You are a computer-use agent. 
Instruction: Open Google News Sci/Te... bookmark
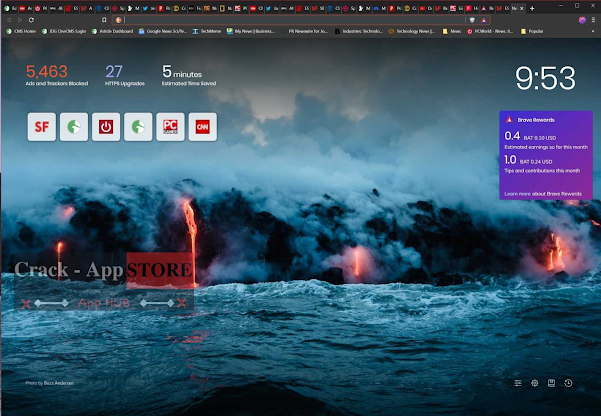click(x=163, y=31)
